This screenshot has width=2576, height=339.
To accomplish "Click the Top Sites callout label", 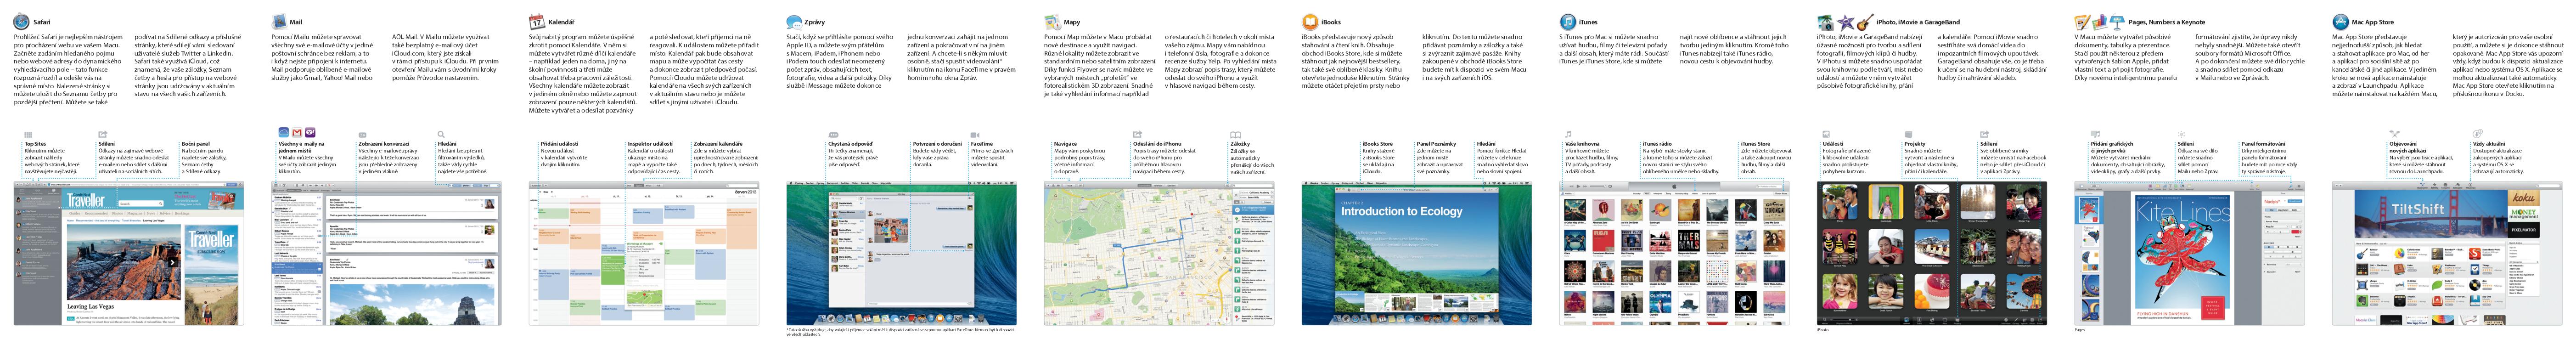I will pyautogui.click(x=35, y=144).
